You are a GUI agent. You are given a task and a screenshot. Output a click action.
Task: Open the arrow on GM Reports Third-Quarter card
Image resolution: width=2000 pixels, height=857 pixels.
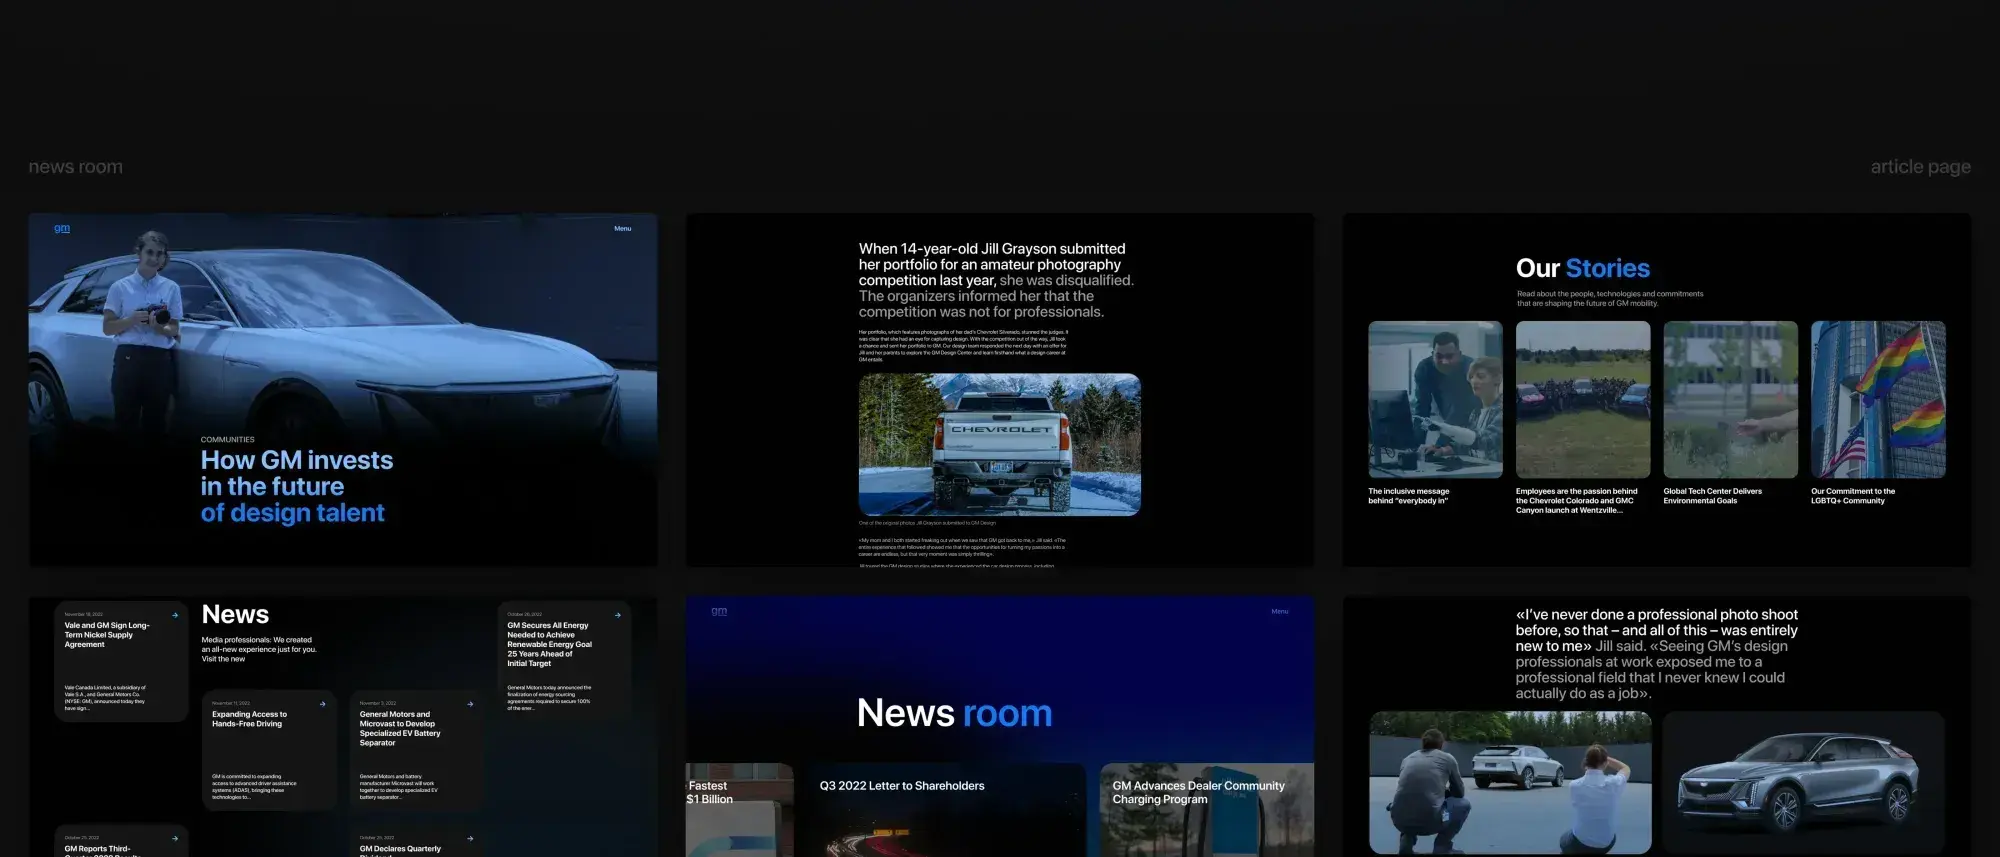coord(175,838)
